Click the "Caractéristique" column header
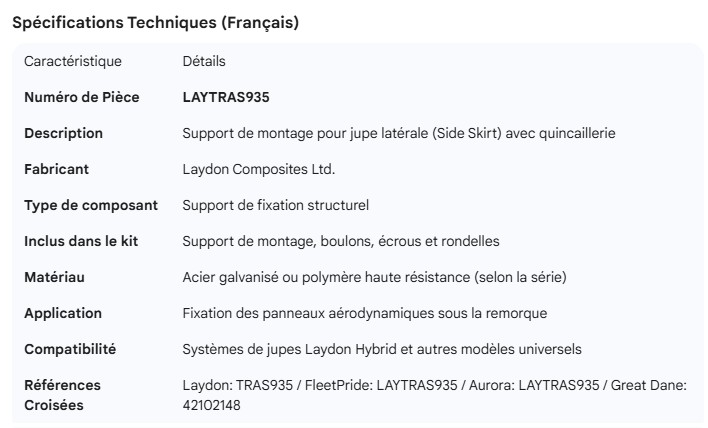Screen dimensions: 708x428 (x=73, y=61)
